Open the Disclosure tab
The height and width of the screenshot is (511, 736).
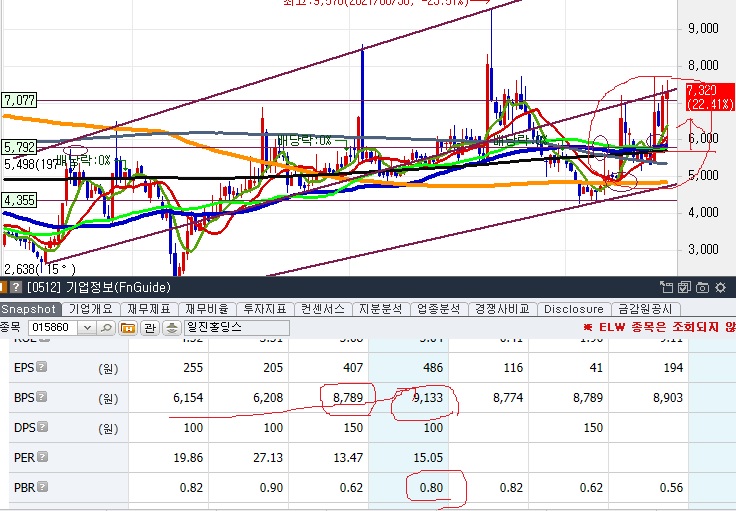574,309
